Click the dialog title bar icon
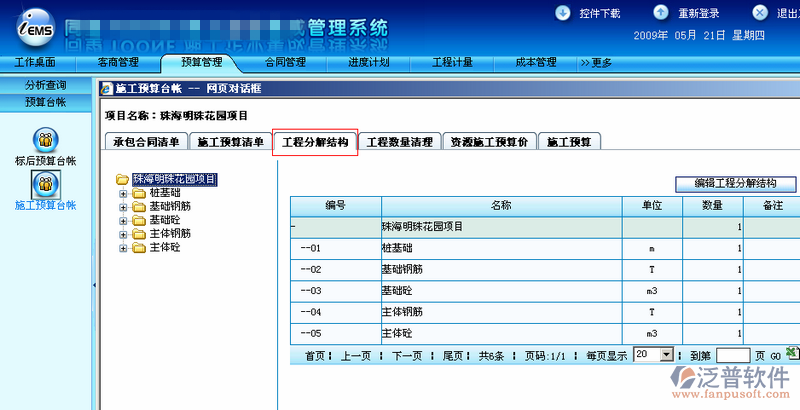800x410 pixels. (107, 88)
